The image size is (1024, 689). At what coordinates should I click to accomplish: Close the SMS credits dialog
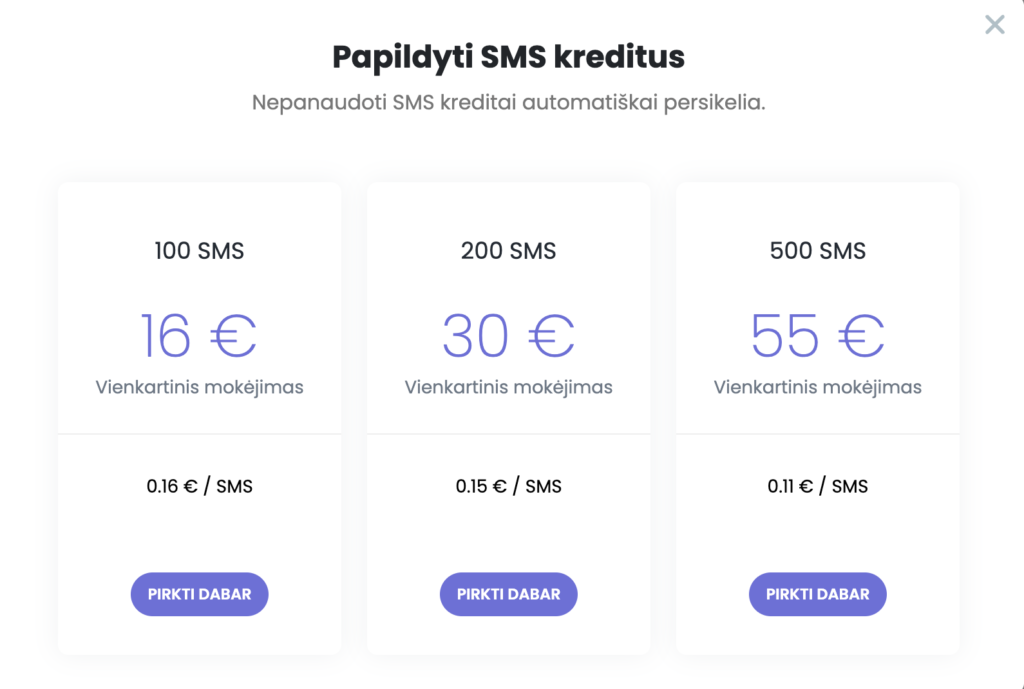(x=994, y=25)
